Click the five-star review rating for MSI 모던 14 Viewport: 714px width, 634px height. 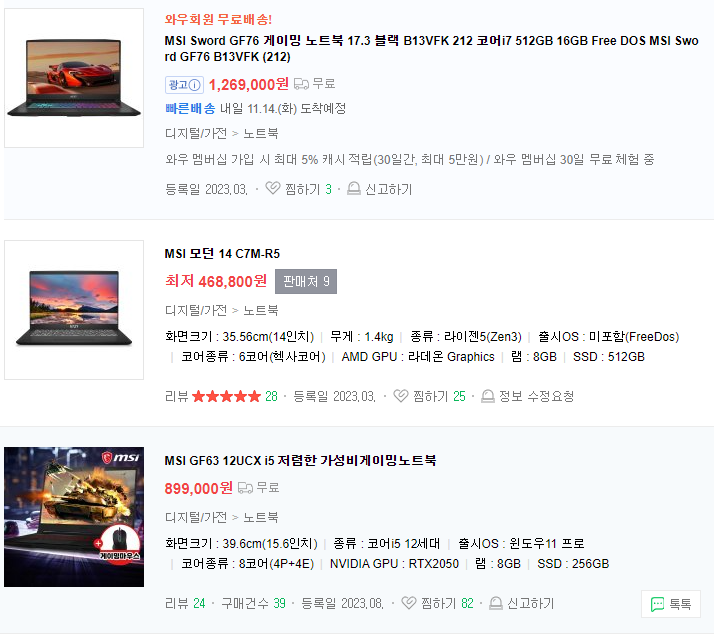click(226, 396)
